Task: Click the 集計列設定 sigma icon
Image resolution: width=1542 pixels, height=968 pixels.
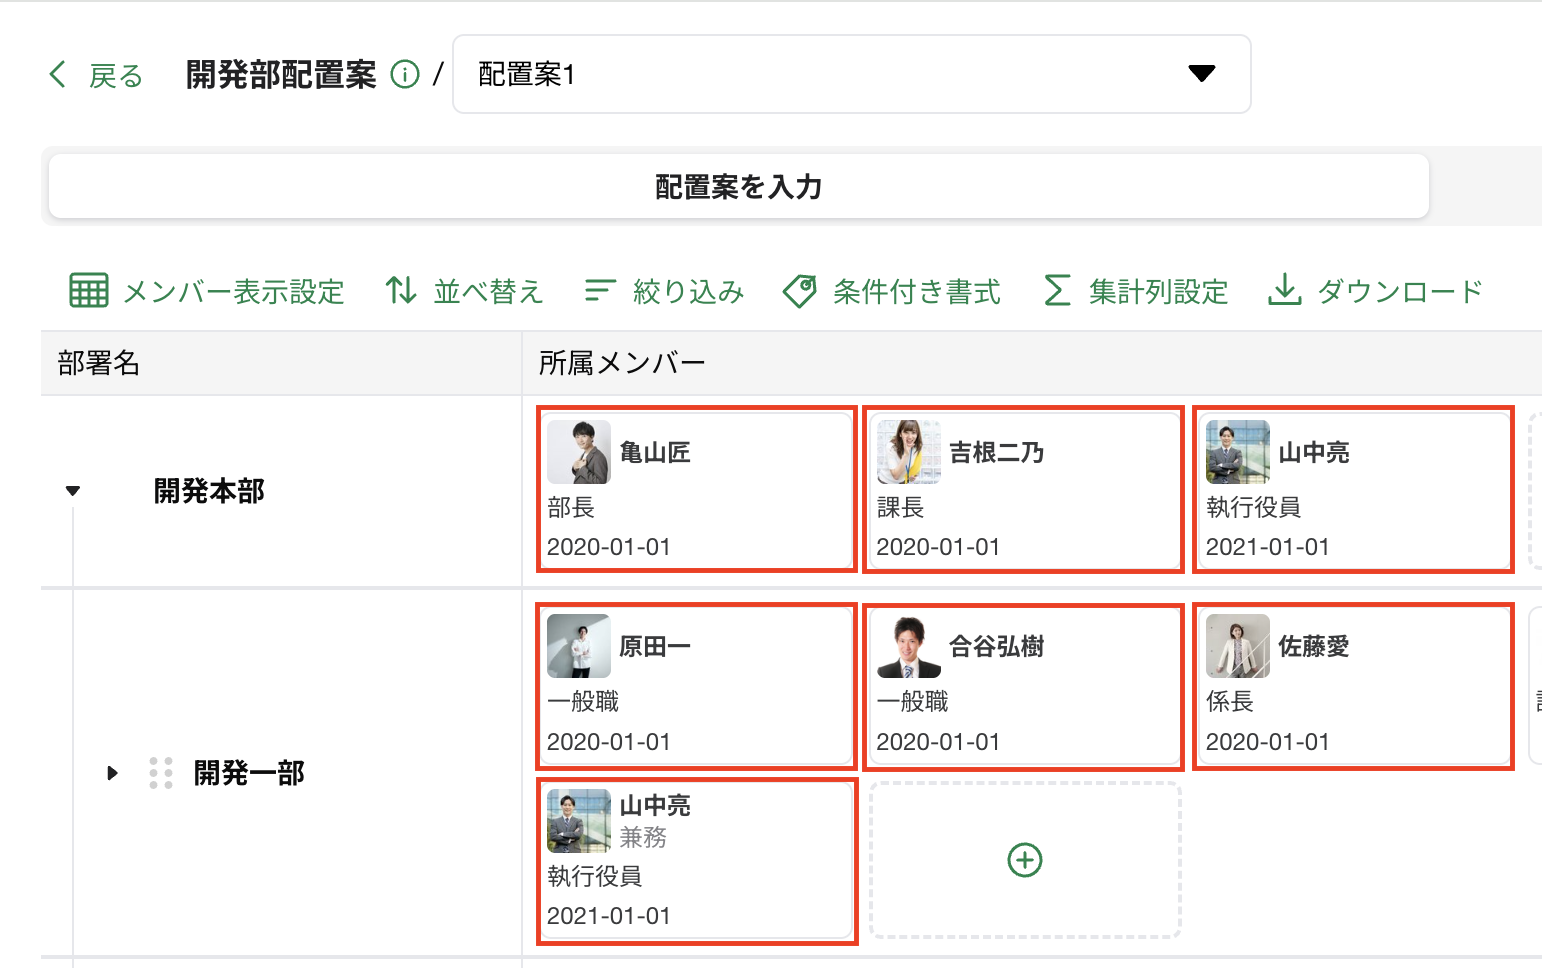Action: pos(1057,291)
